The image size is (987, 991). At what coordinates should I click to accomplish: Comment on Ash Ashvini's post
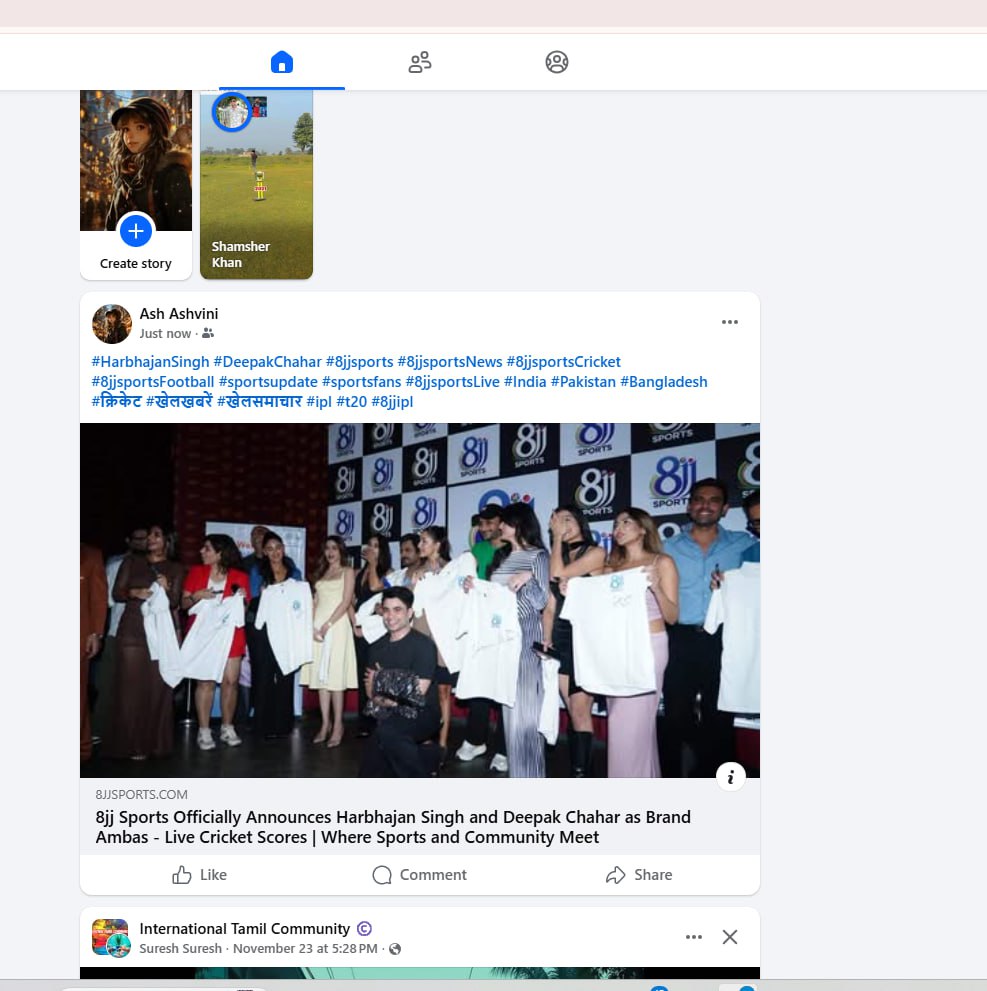[x=420, y=875]
